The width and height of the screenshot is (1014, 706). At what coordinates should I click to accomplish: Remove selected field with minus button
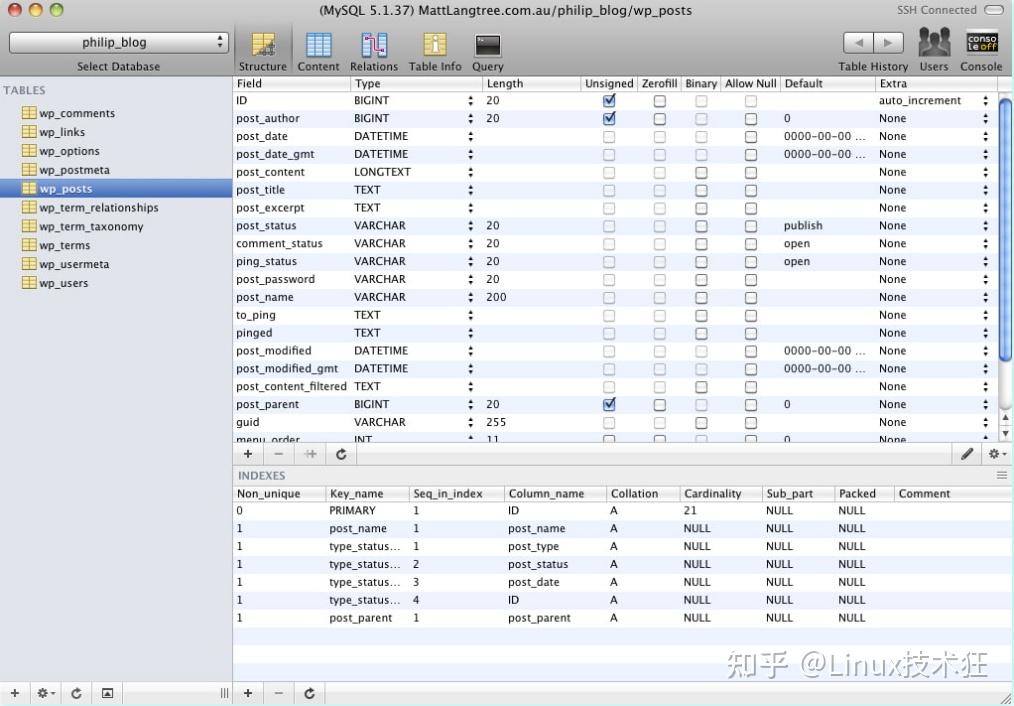click(279, 454)
